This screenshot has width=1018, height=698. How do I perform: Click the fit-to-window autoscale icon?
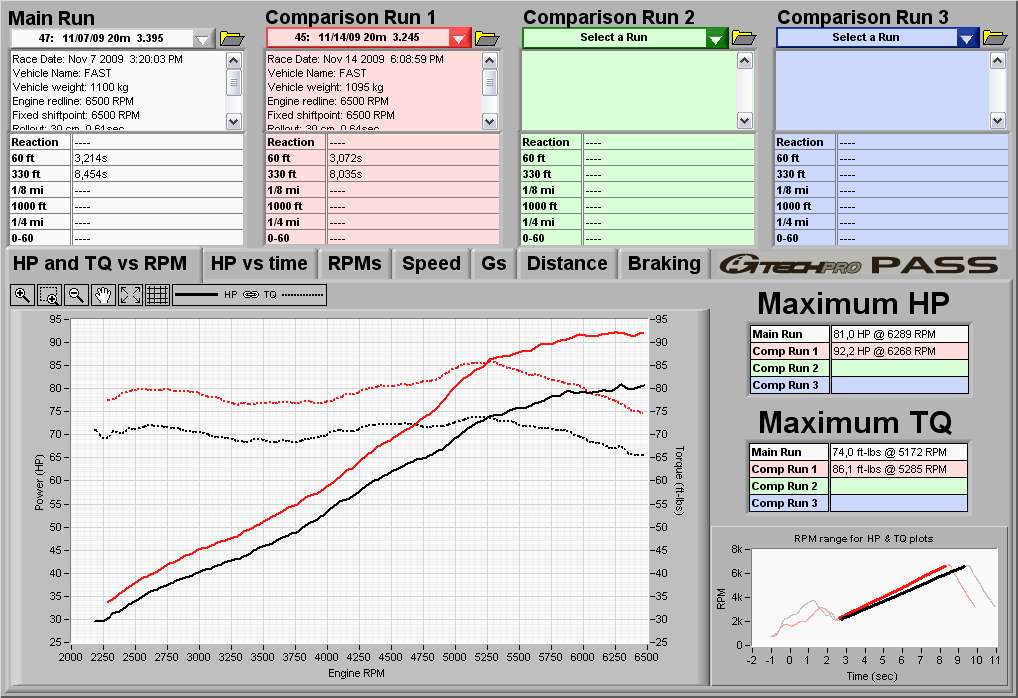pos(130,295)
